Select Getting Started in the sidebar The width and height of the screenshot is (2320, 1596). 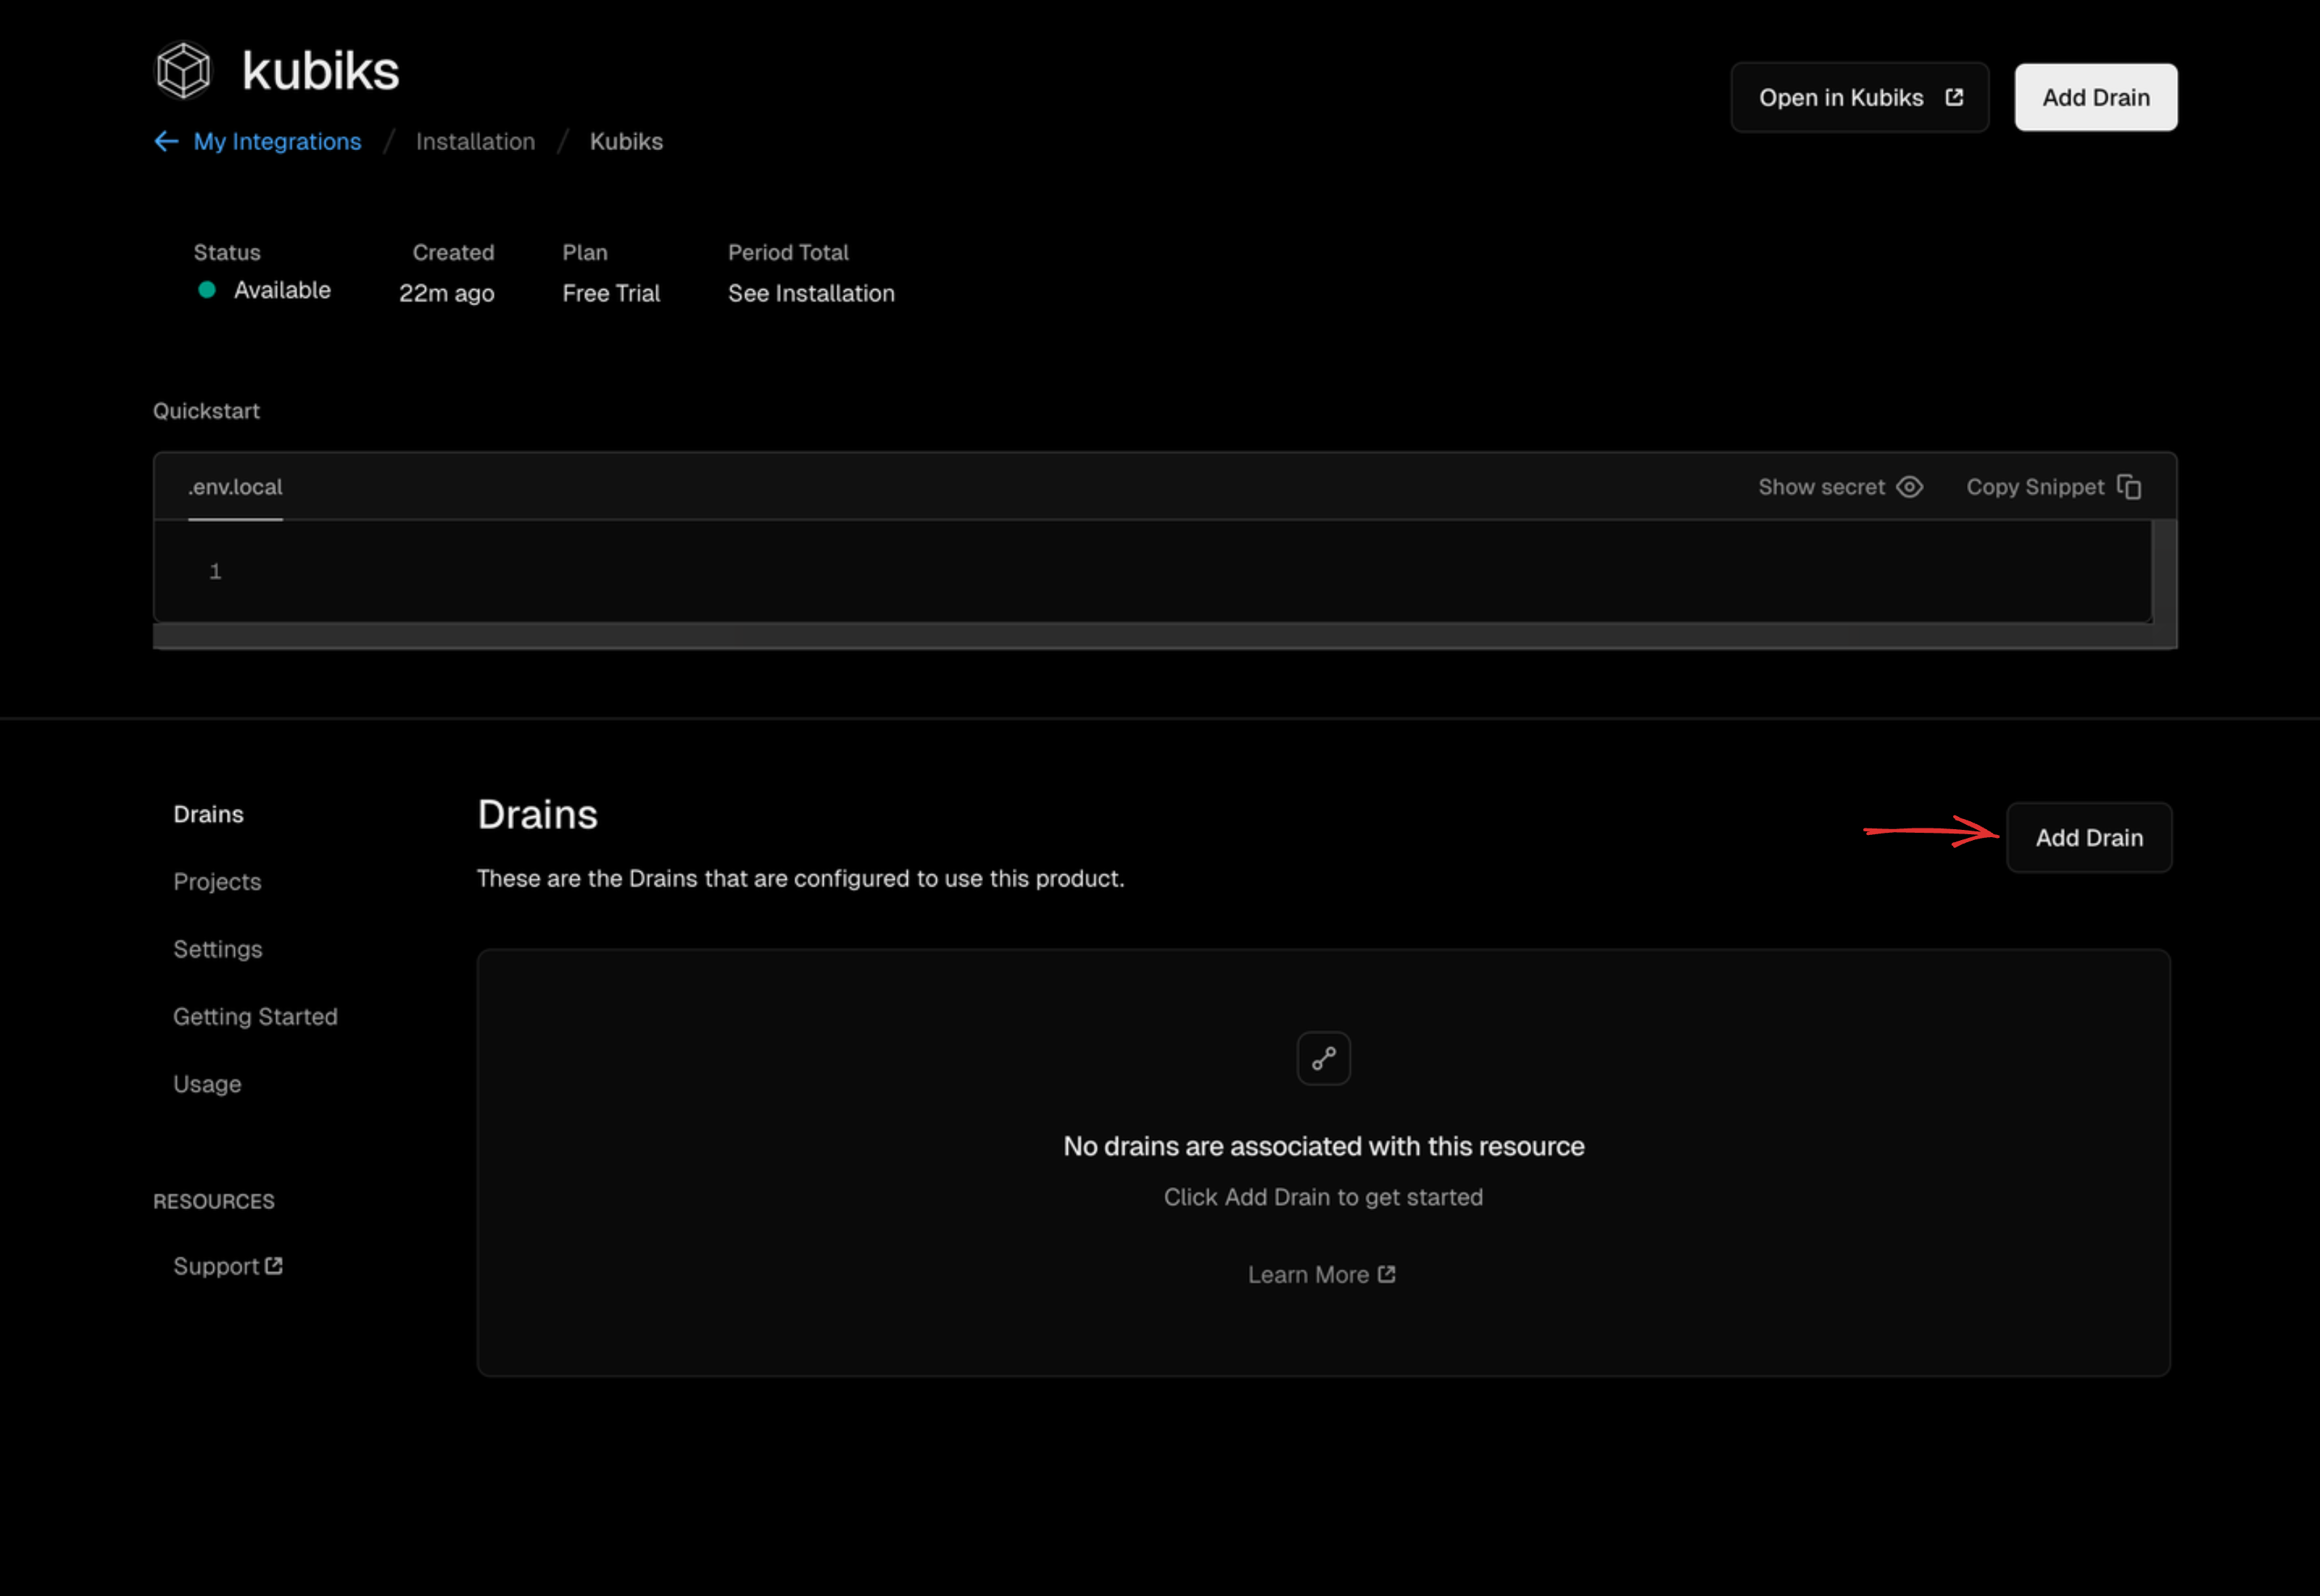[256, 1016]
